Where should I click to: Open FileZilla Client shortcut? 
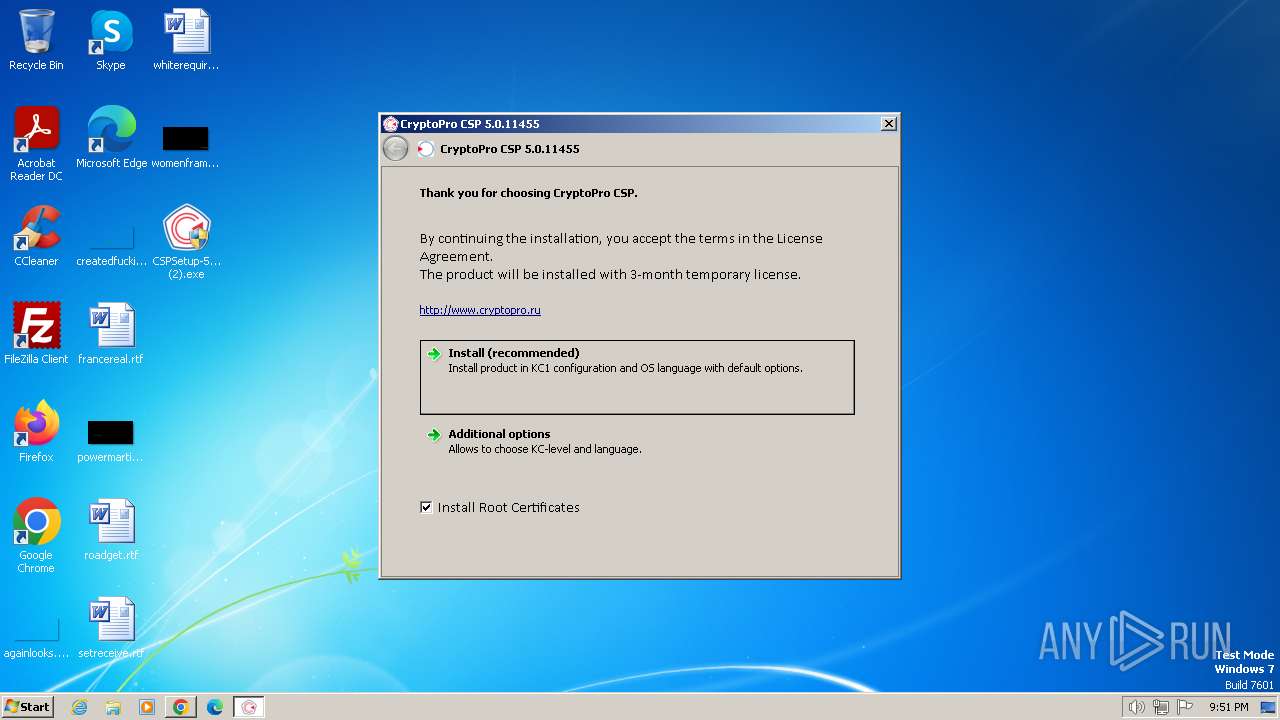tap(36, 334)
